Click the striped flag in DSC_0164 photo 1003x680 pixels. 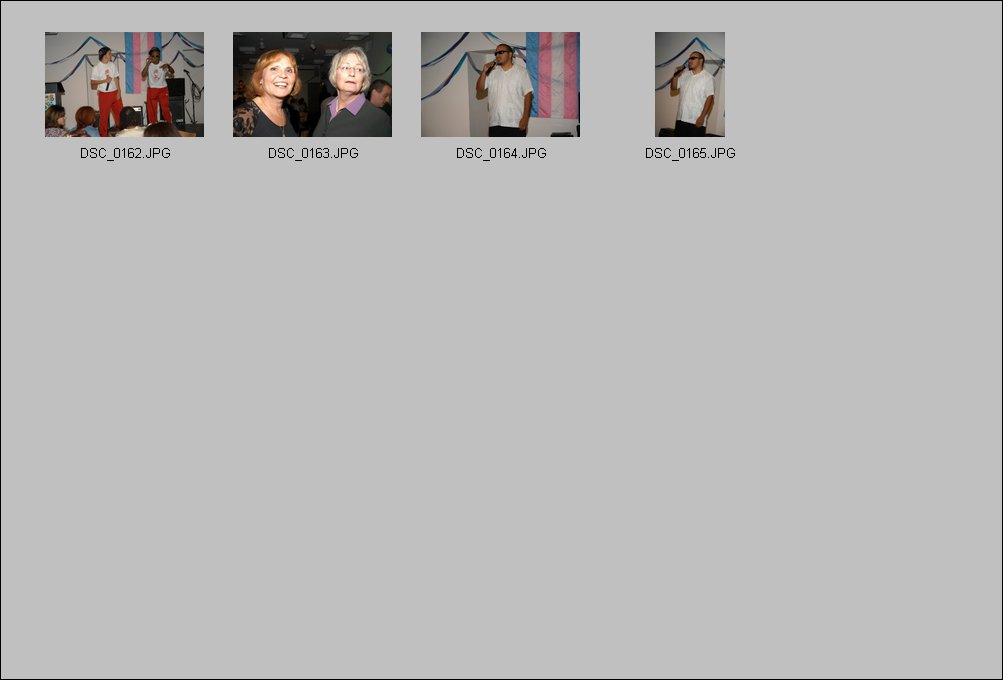pyautogui.click(x=553, y=75)
